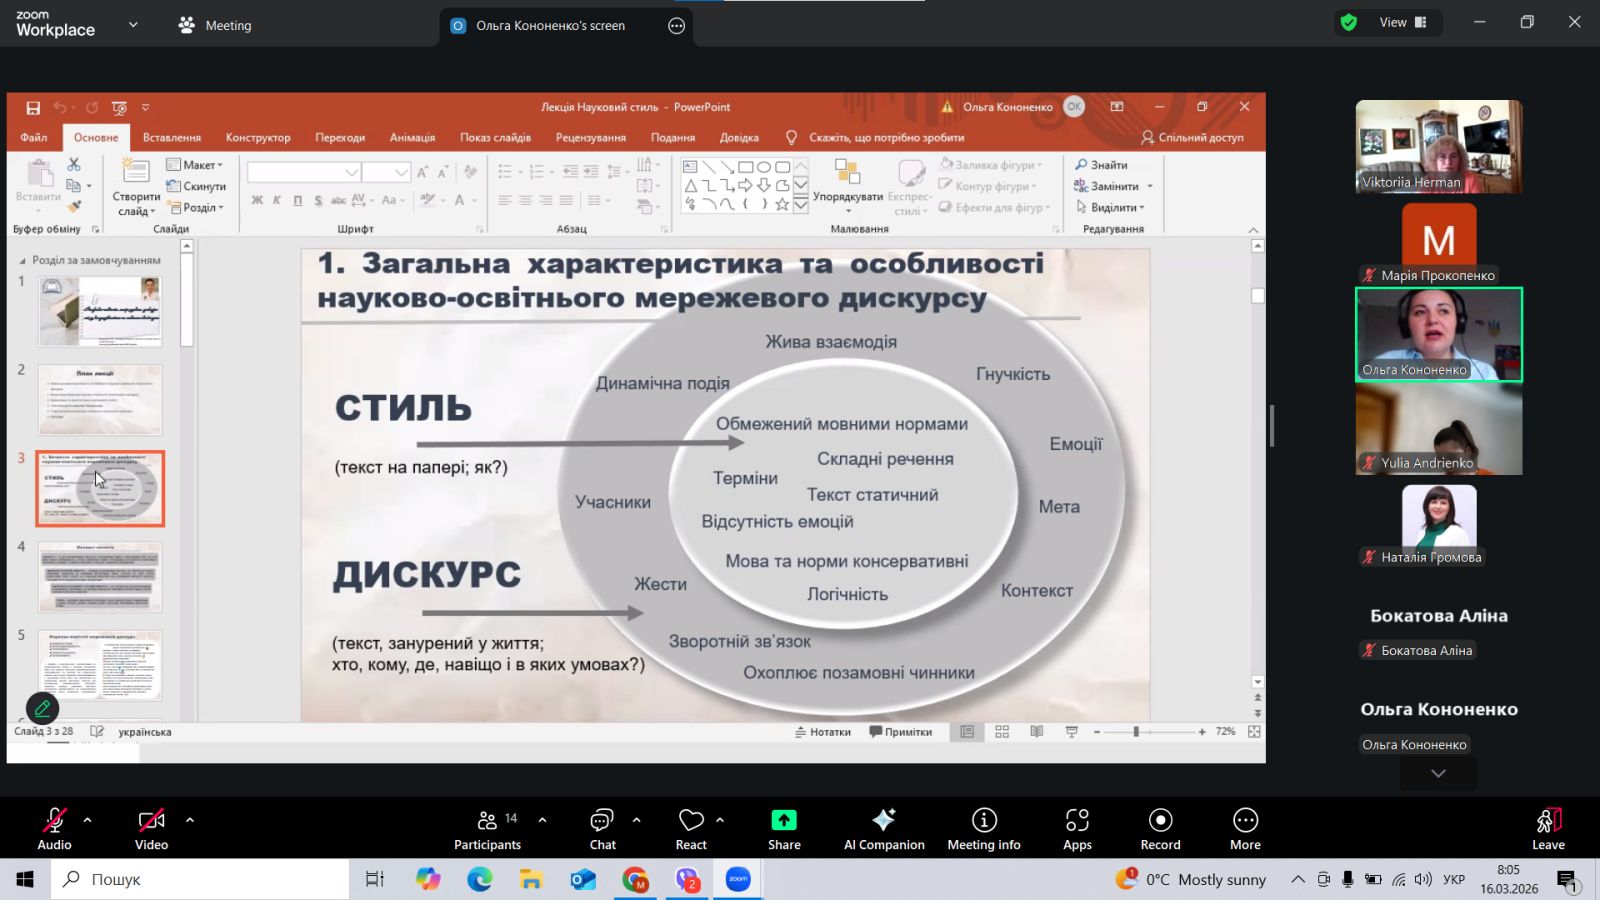This screenshot has height=900, width=1600.
Task: Click the annotation pencil toggle button
Action: coord(42,708)
